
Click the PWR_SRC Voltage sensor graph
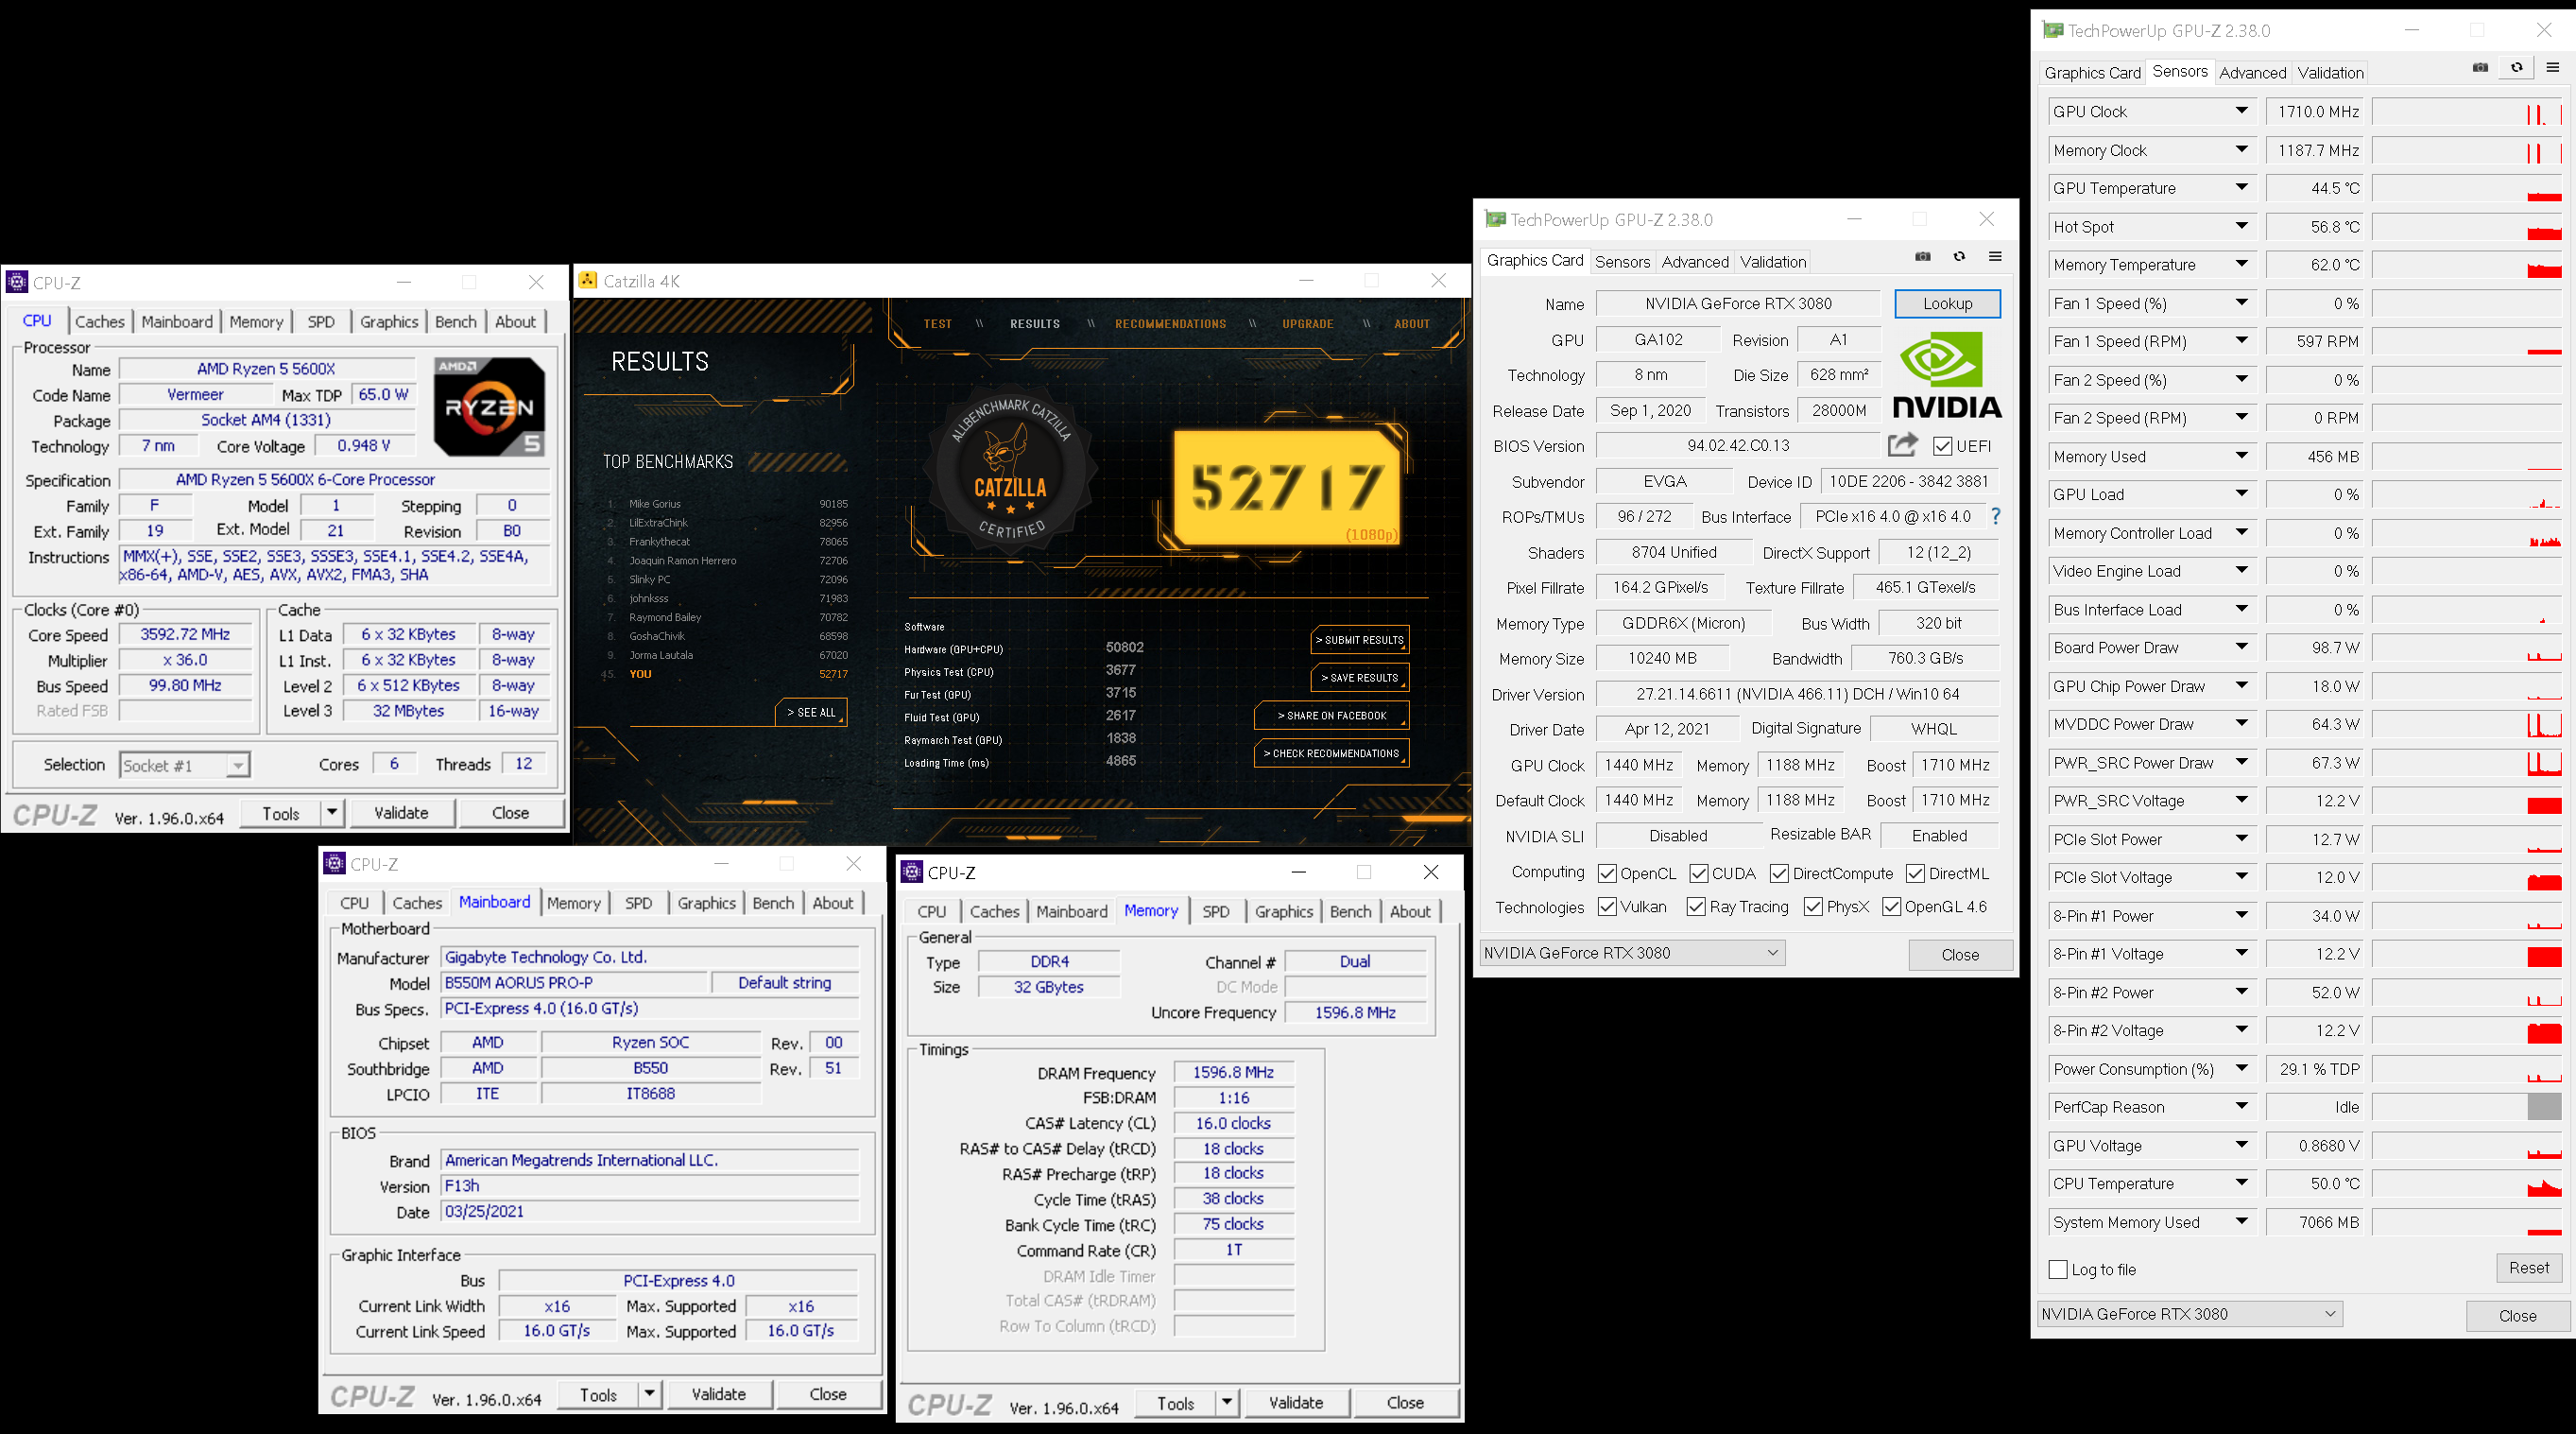(2466, 801)
